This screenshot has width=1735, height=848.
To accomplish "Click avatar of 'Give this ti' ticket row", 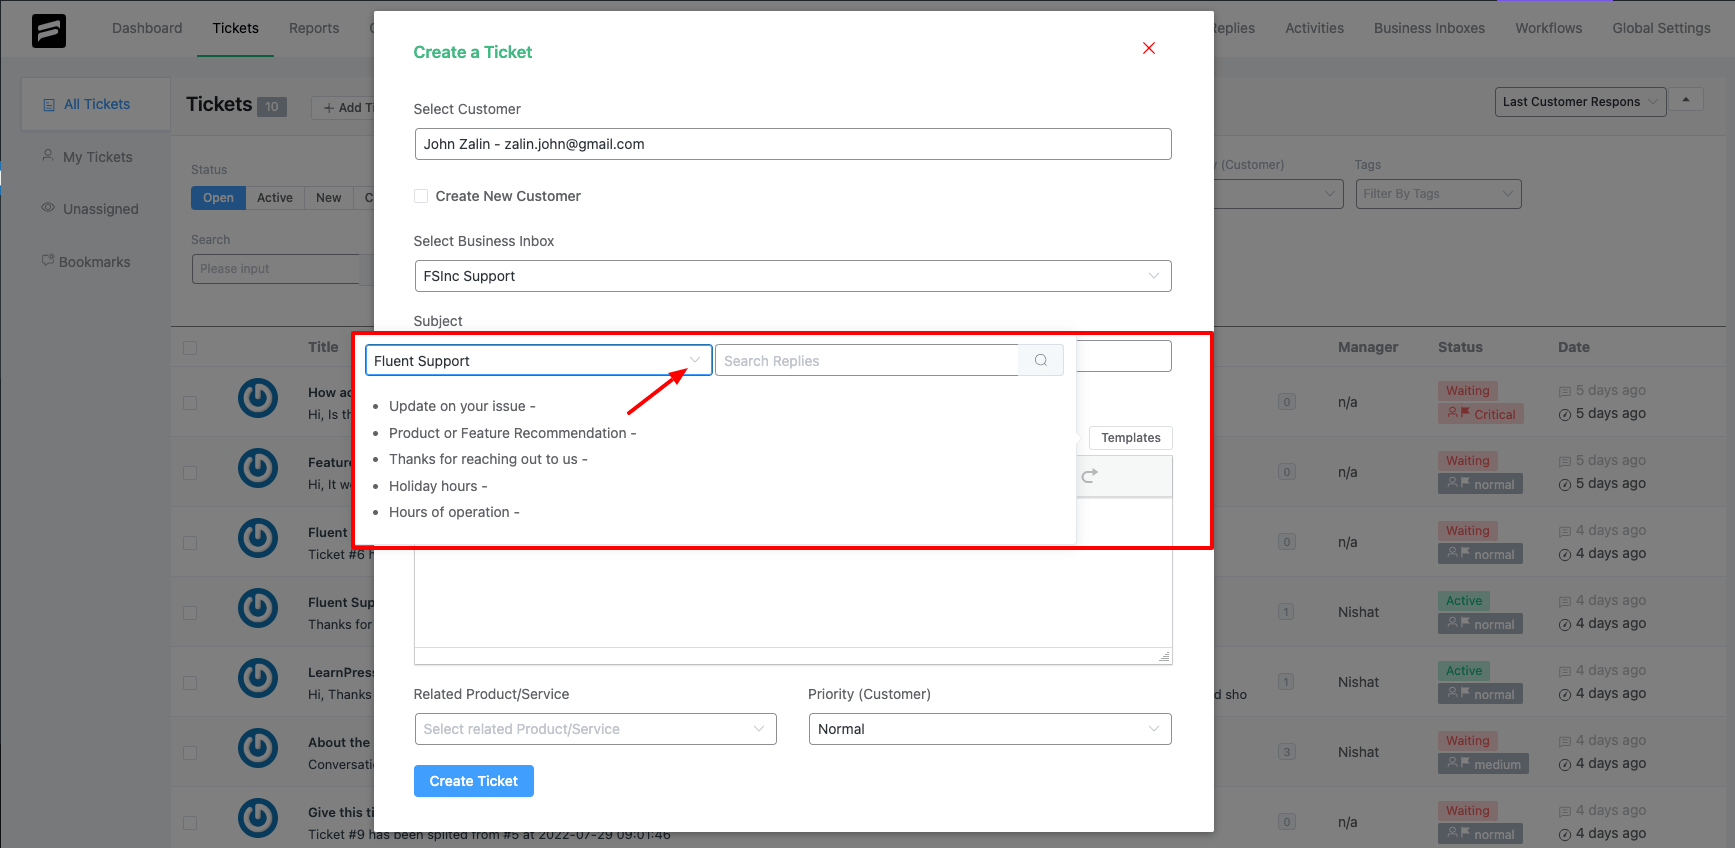I will [258, 818].
